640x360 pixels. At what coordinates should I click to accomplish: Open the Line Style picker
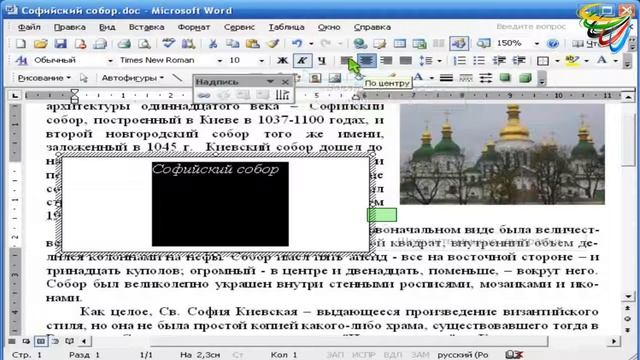[446, 78]
